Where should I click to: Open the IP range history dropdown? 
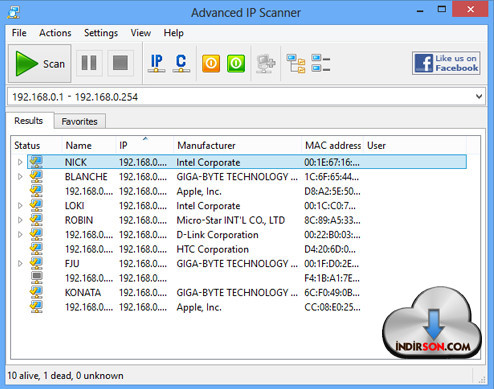[479, 97]
